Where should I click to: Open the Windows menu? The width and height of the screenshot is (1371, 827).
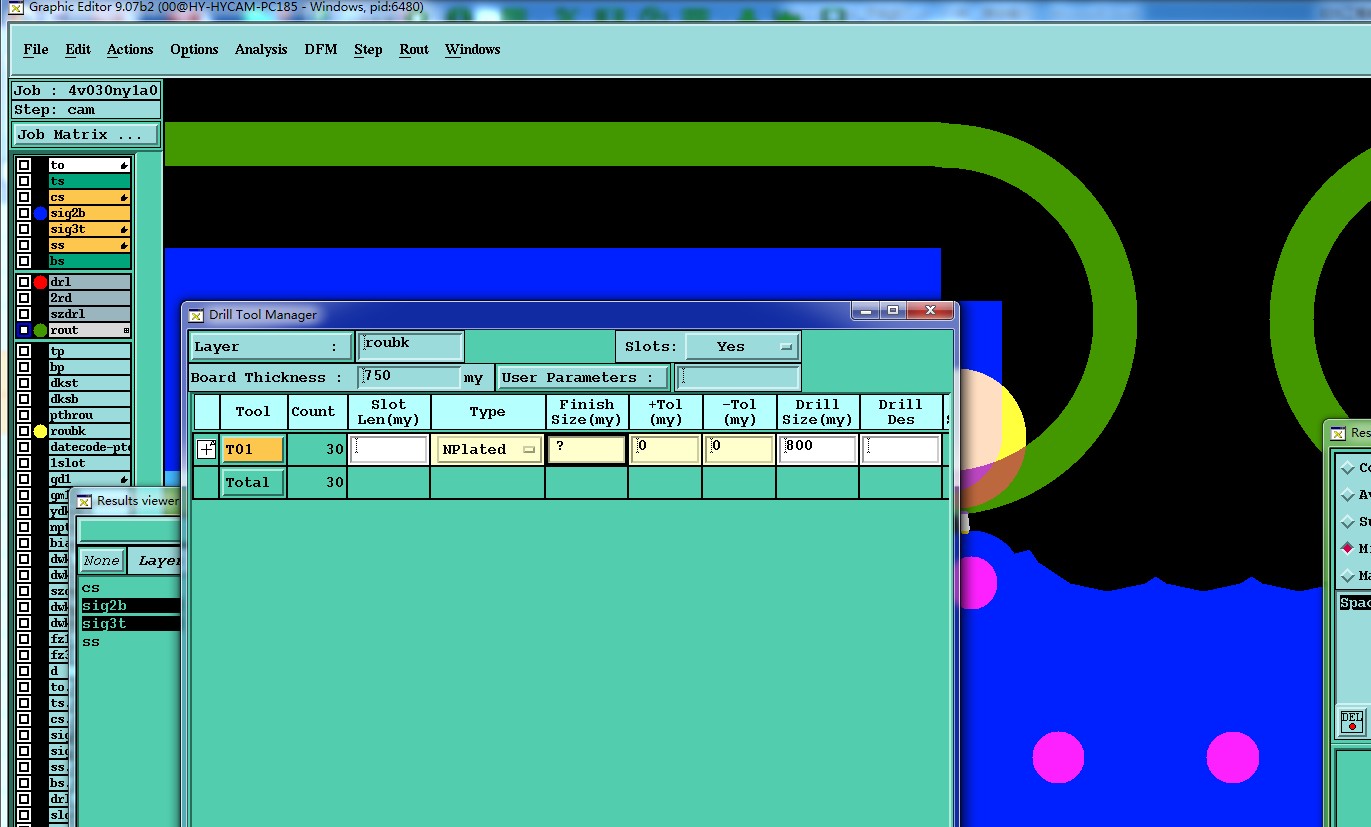pyautogui.click(x=473, y=49)
